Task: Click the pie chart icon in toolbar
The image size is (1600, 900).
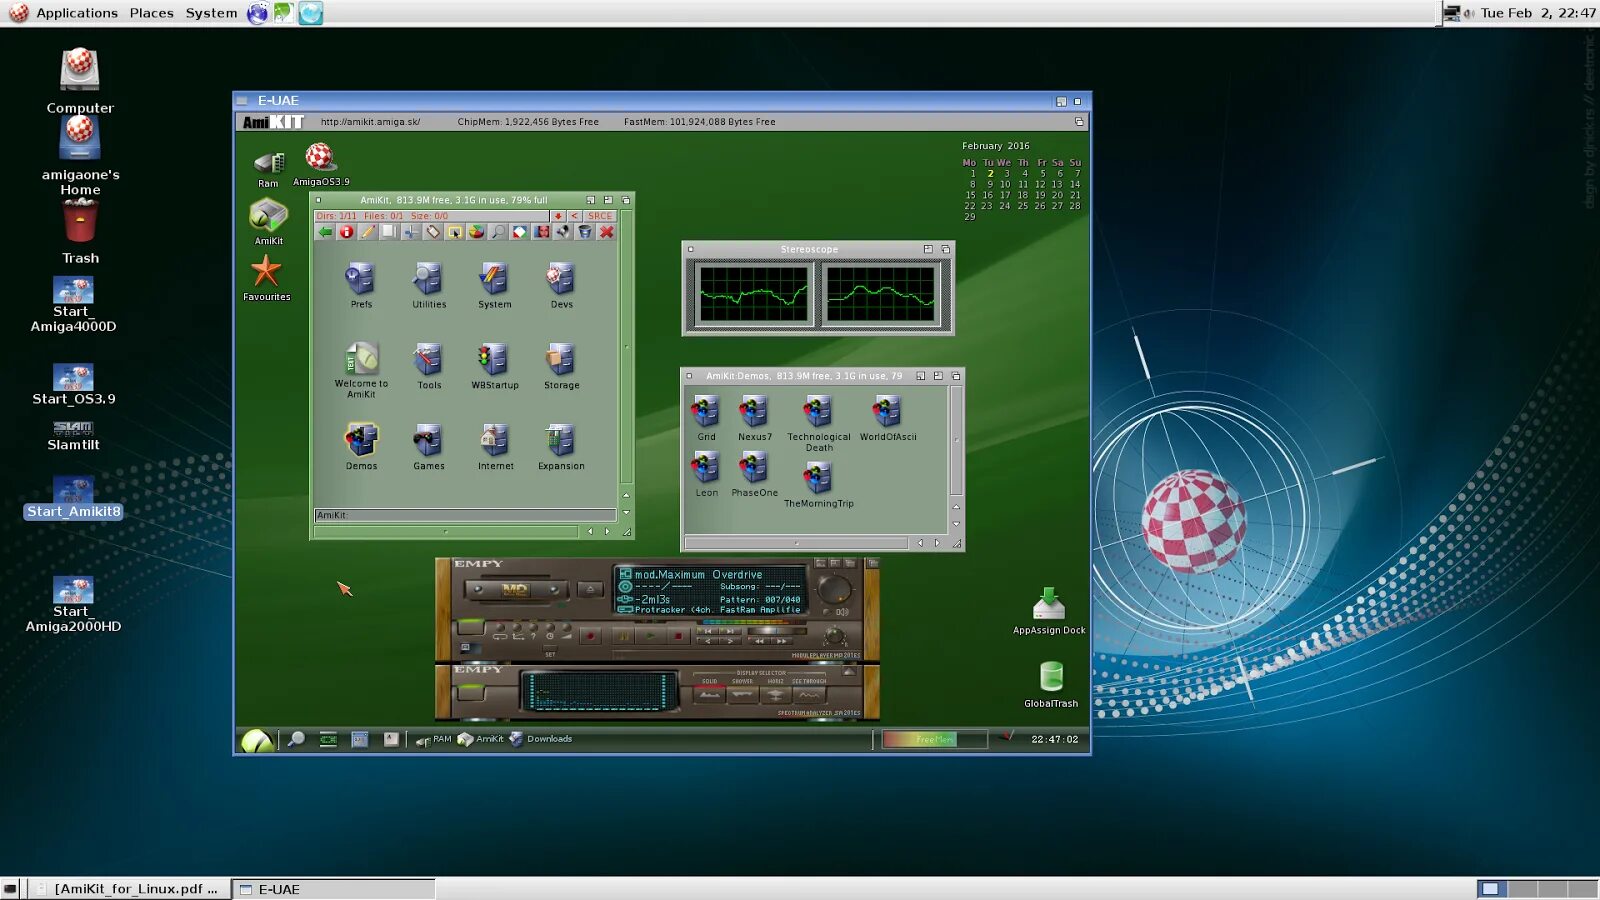Action: 477,232
